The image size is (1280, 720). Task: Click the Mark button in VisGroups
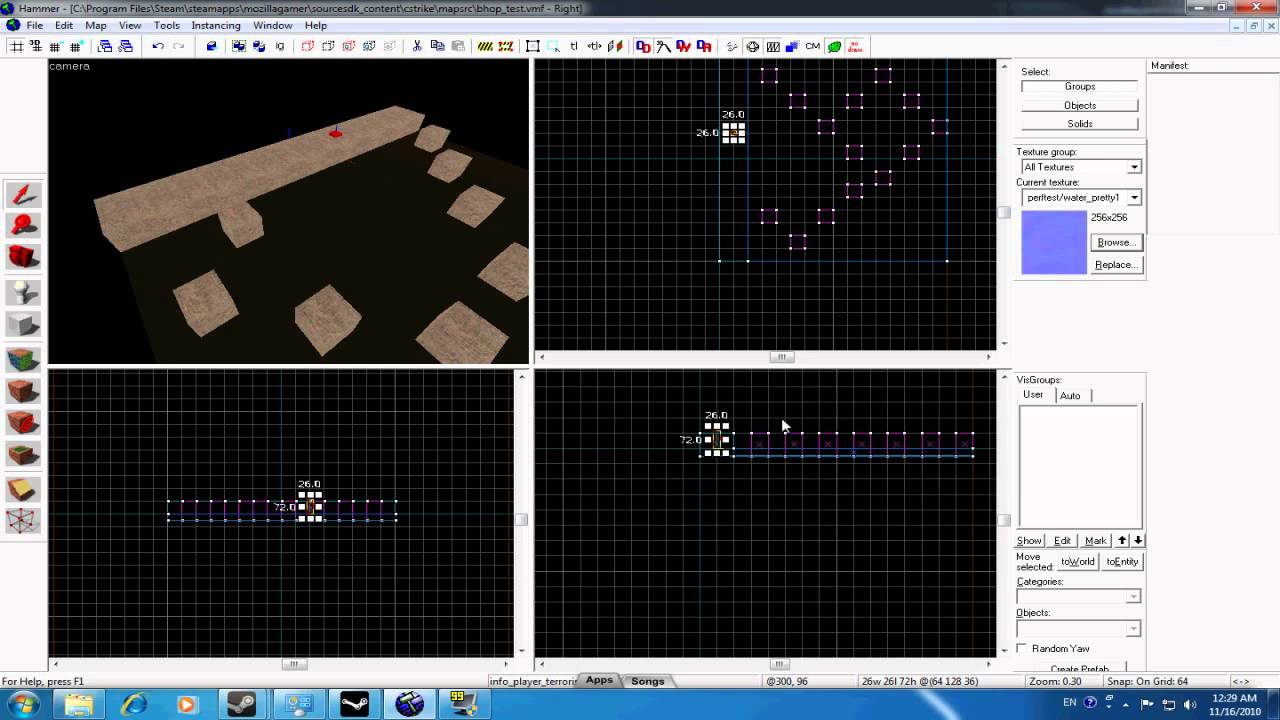click(x=1096, y=541)
